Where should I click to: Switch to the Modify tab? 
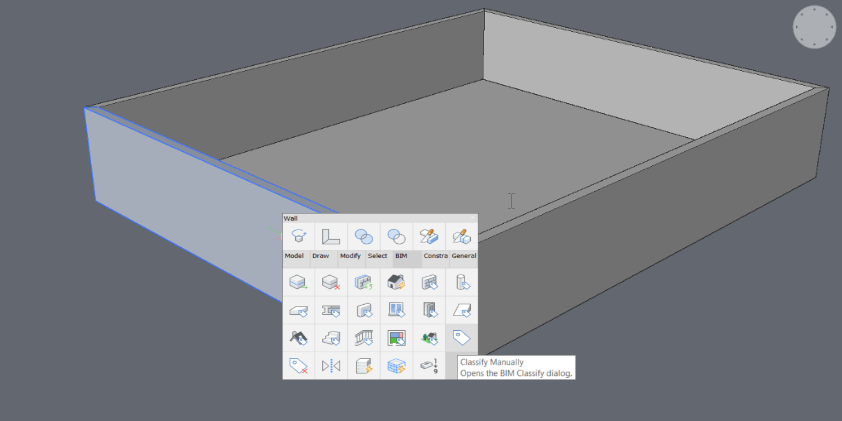click(350, 256)
